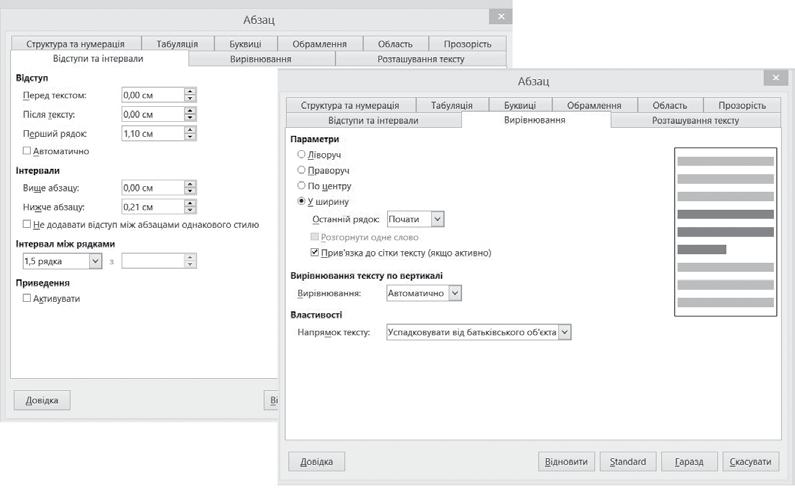Click Довідка button in back Абзац window
795x497 pixels.
[x=42, y=400]
